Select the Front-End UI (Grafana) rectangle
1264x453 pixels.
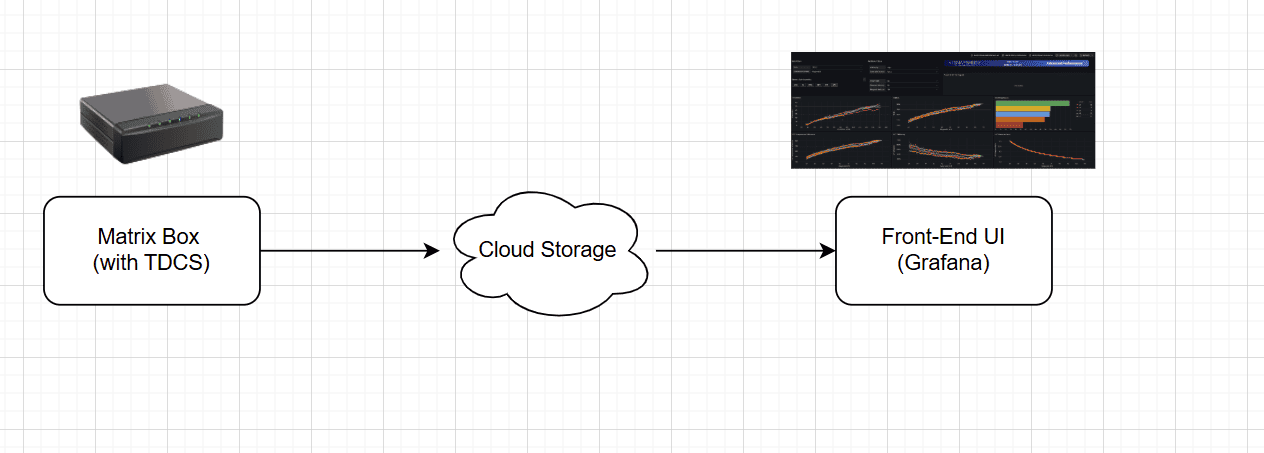pyautogui.click(x=943, y=250)
